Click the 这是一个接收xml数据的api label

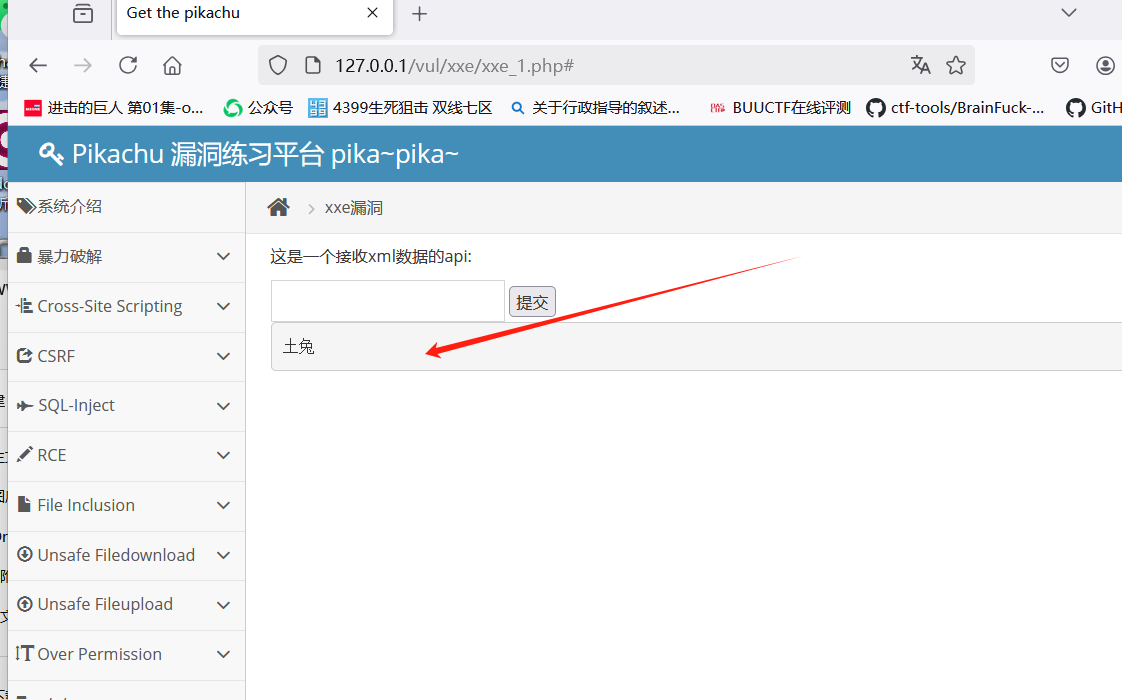371,257
